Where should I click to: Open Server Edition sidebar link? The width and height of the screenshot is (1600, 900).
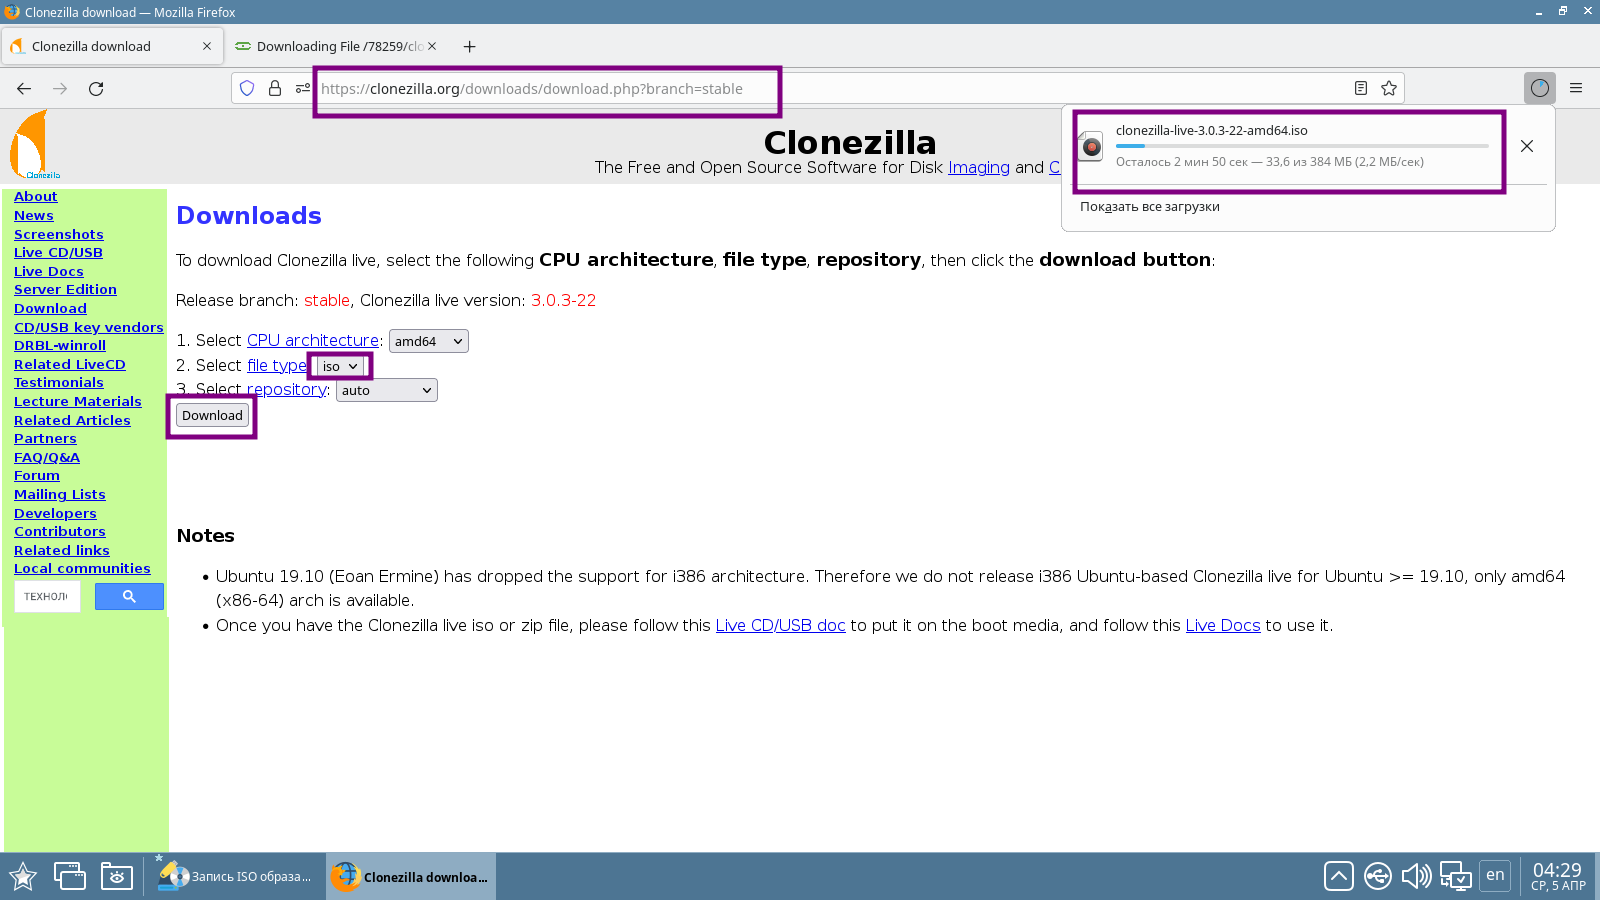[x=65, y=290]
